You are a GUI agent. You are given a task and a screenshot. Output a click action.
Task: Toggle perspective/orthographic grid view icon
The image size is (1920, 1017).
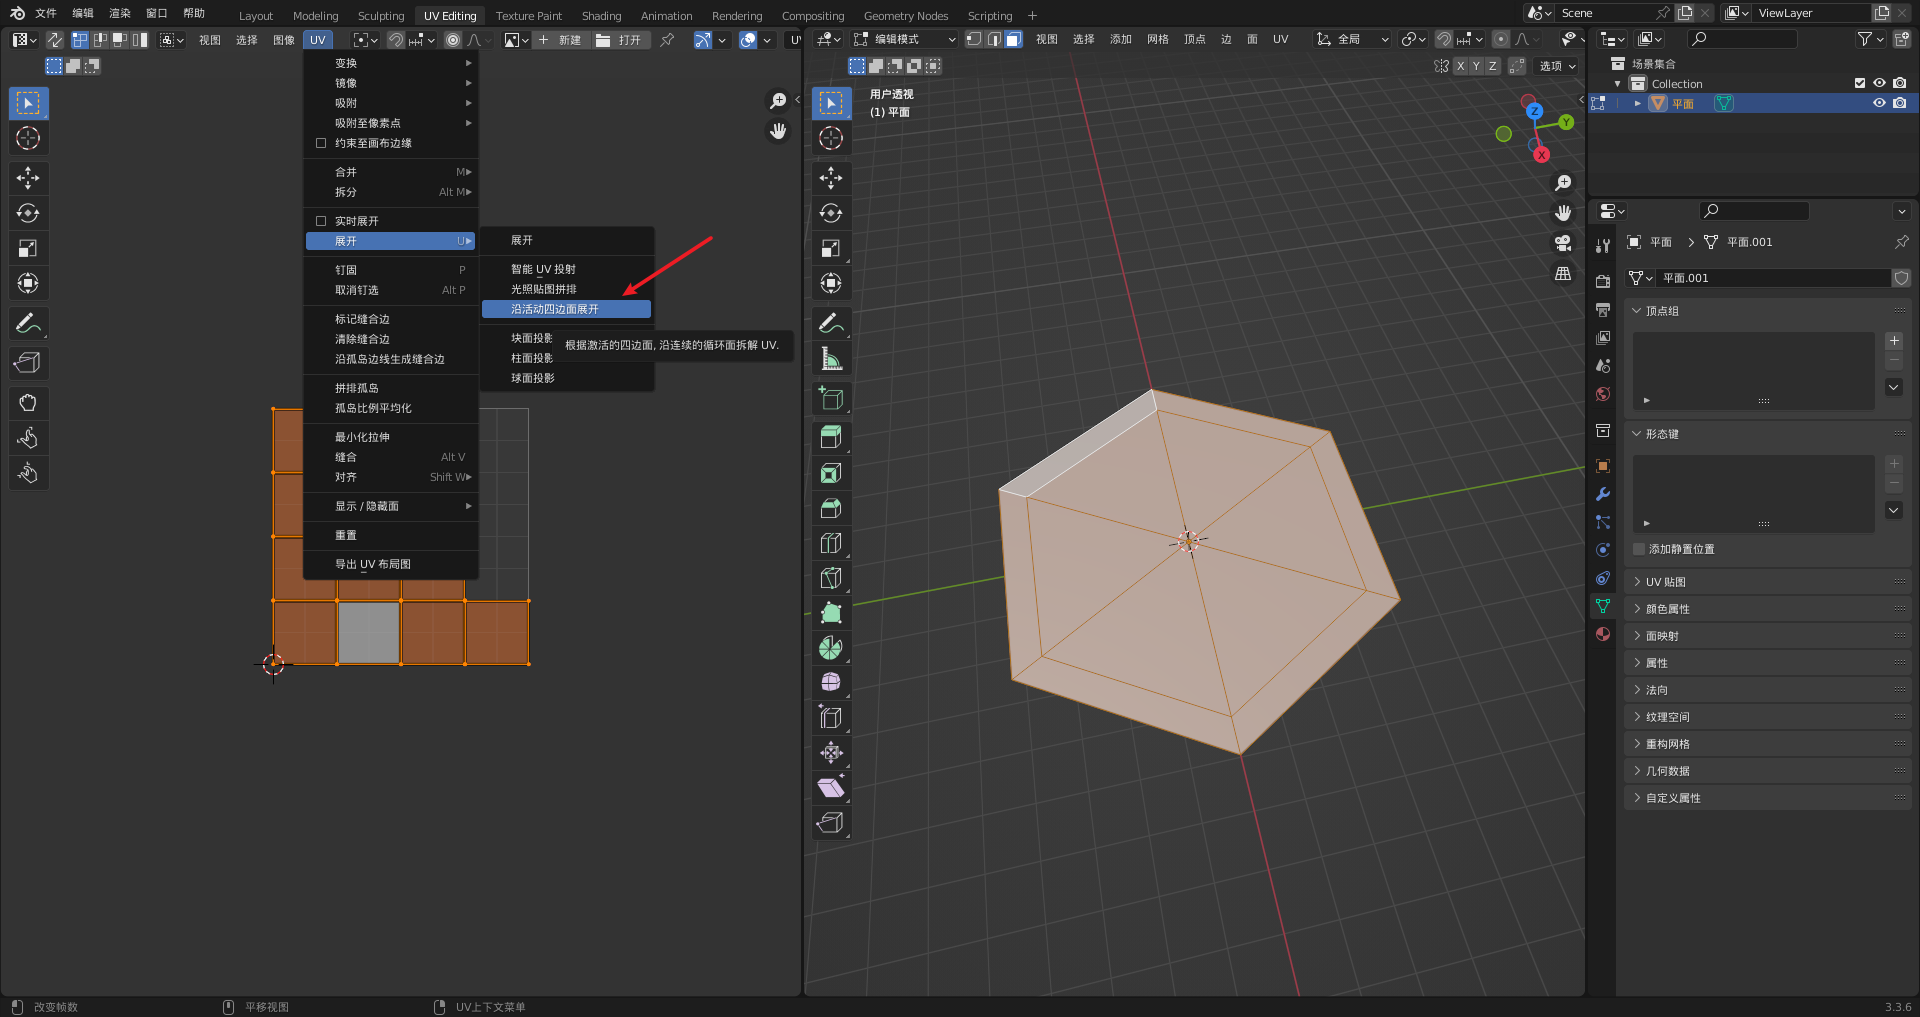pos(1563,273)
